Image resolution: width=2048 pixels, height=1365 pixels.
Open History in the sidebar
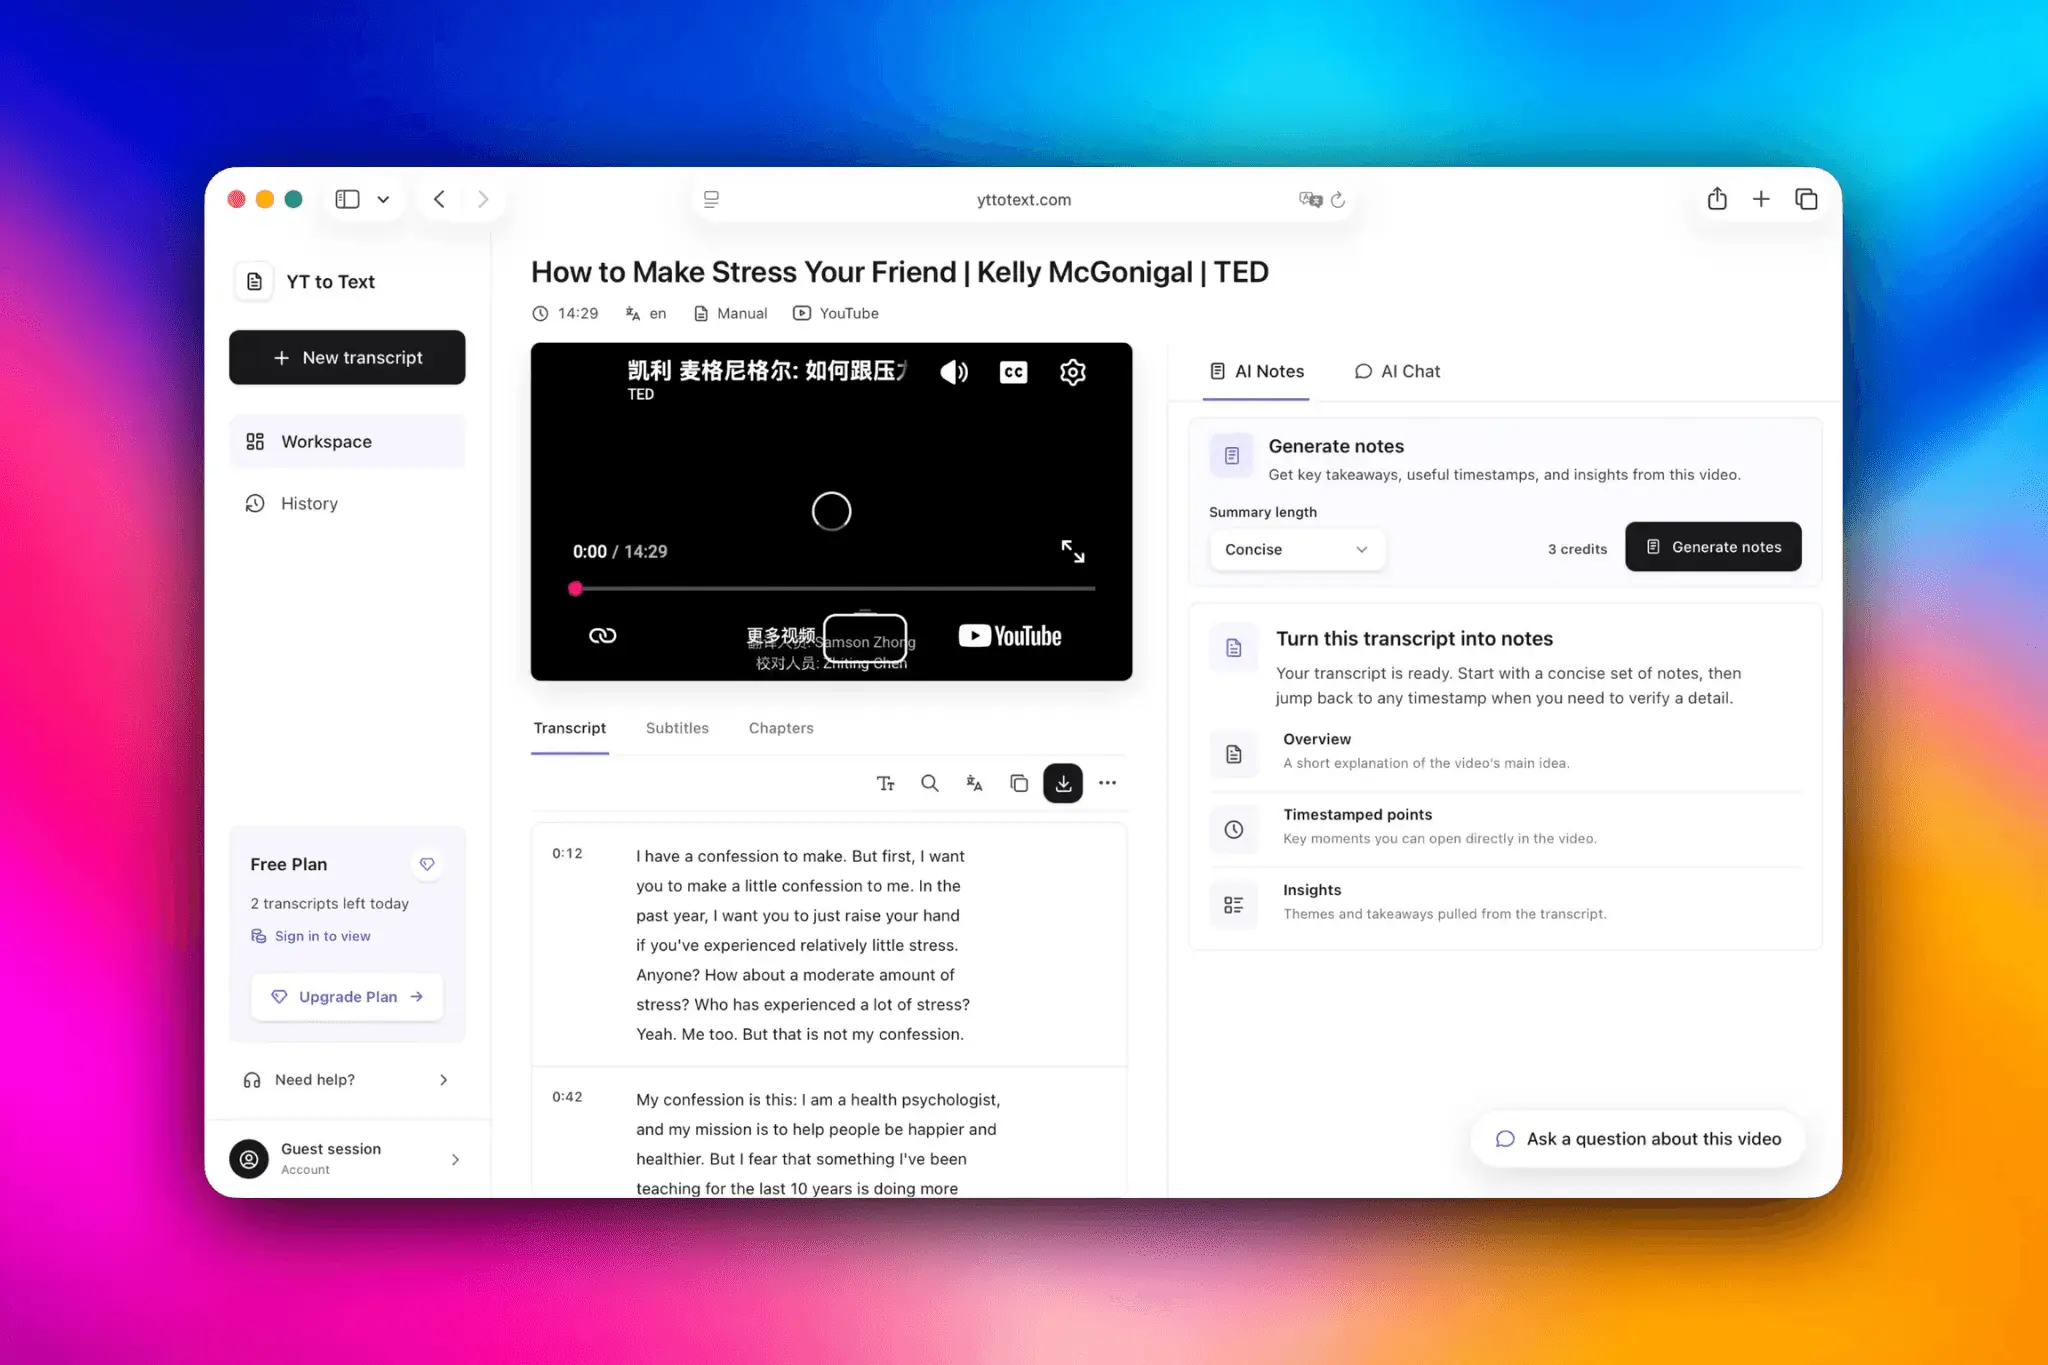pos(347,503)
